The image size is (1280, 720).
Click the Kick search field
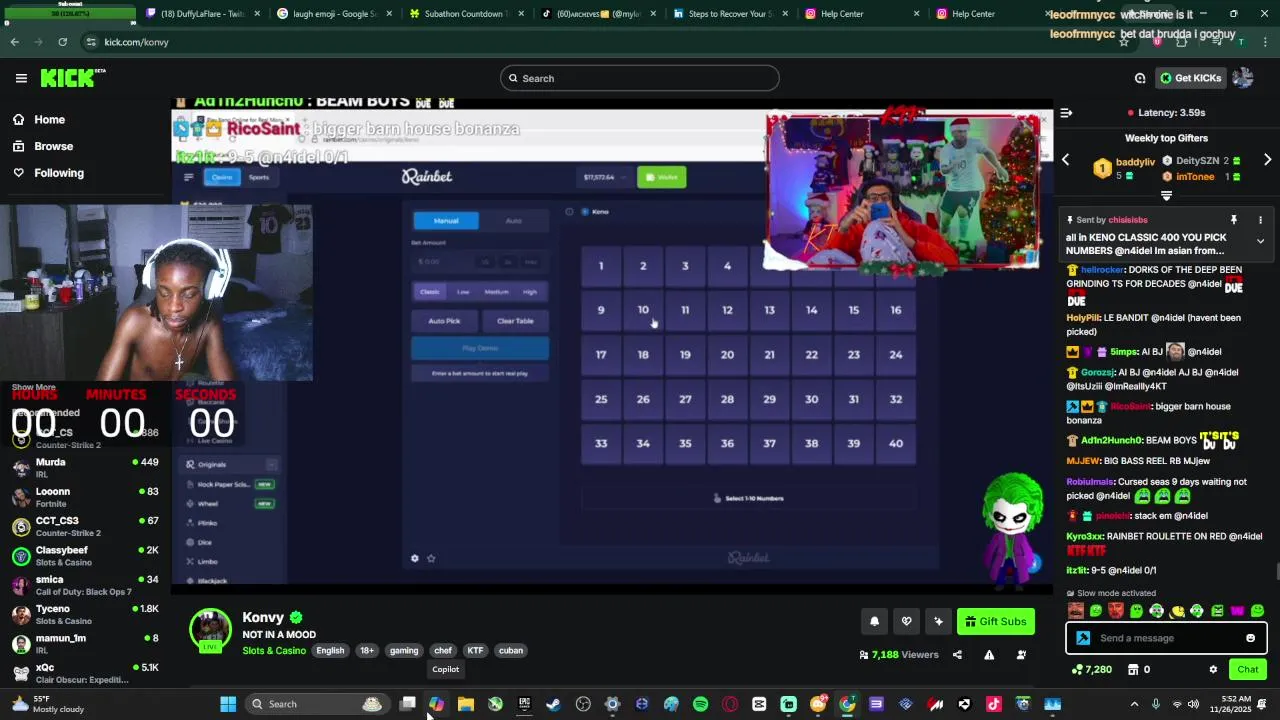click(x=640, y=78)
